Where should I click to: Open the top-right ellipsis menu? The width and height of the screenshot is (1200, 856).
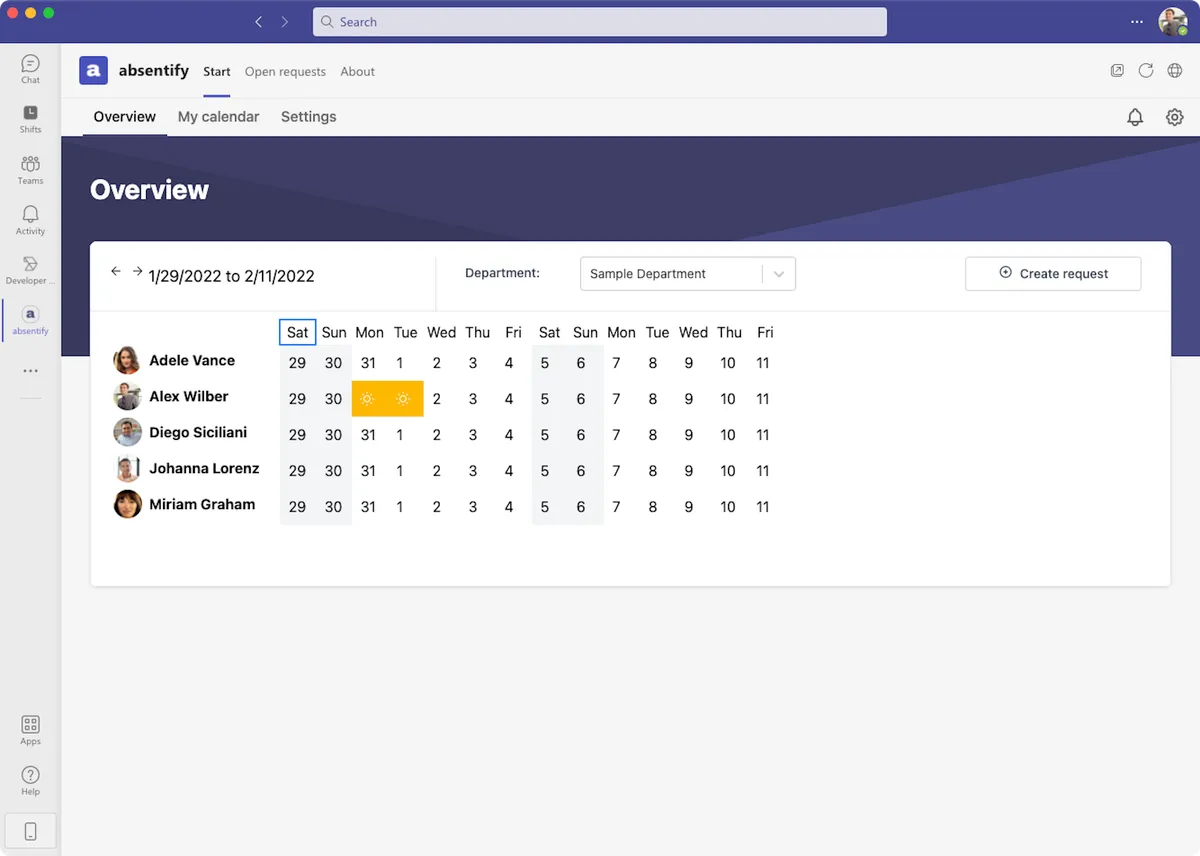pos(1137,20)
